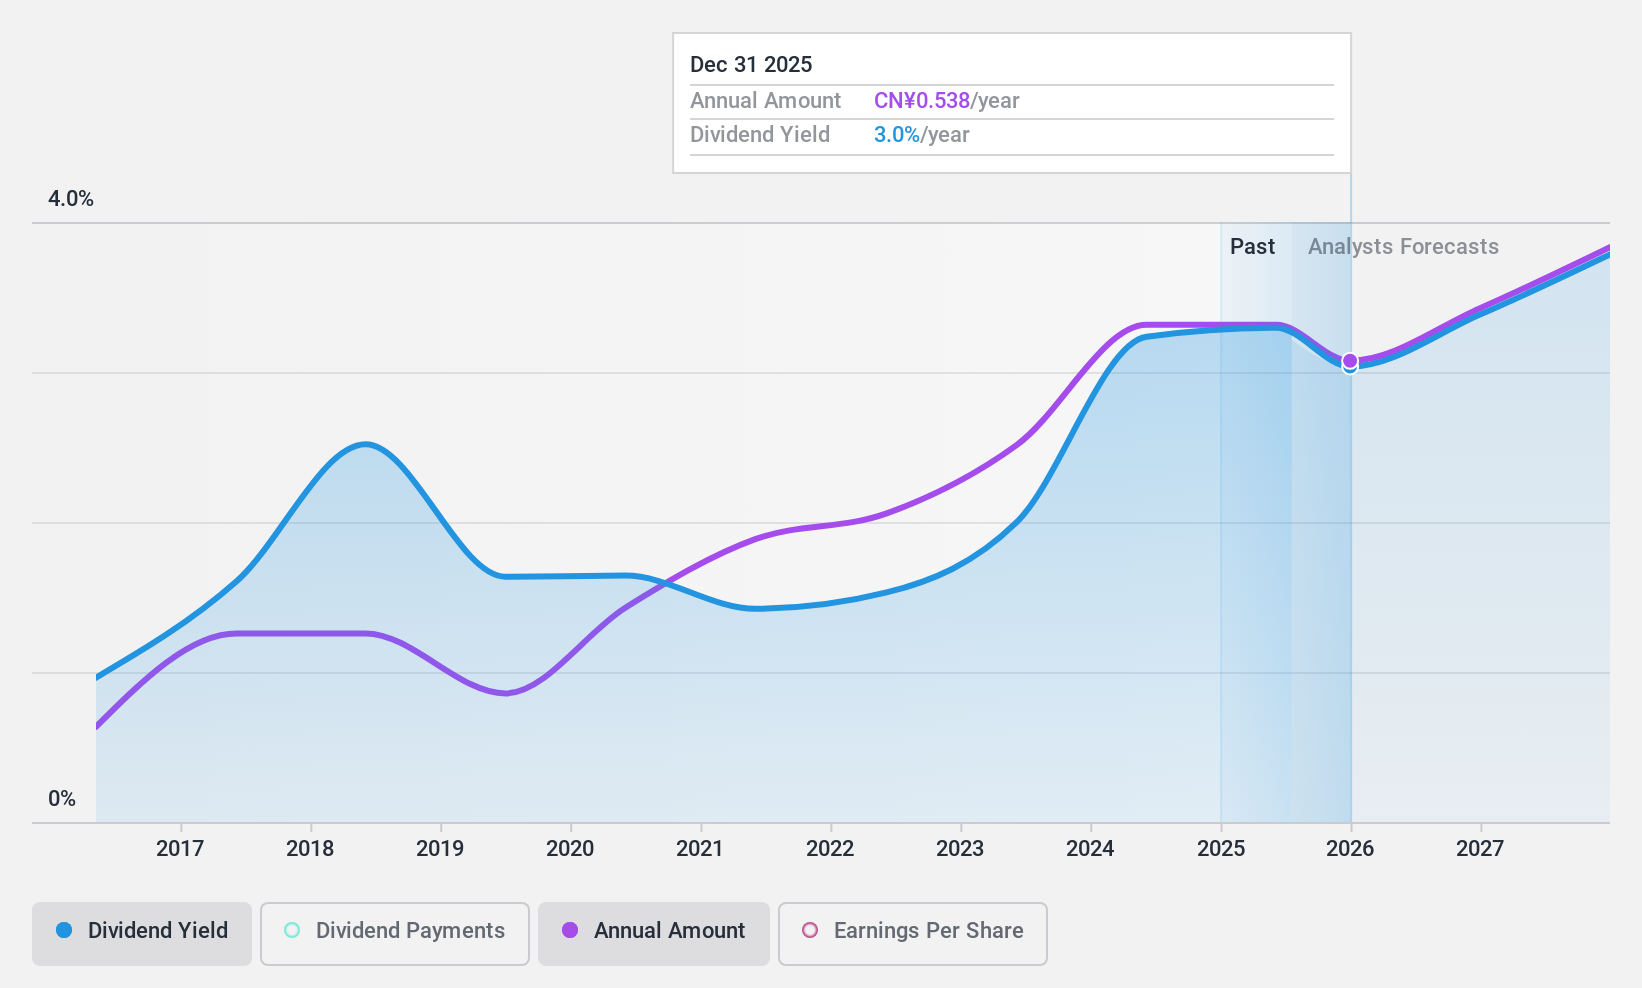Click the purple data point at 2026

1350,361
